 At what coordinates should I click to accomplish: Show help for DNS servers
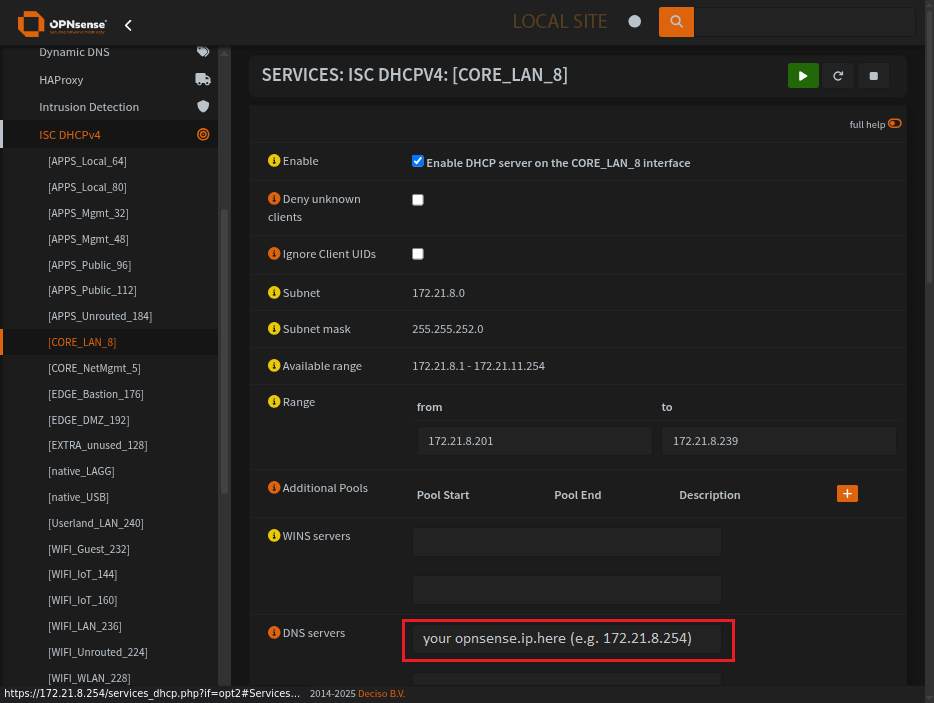point(274,633)
